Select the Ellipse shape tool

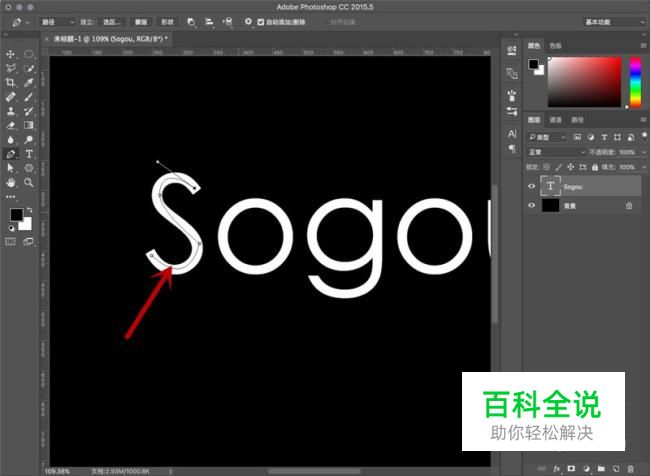tap(29, 168)
